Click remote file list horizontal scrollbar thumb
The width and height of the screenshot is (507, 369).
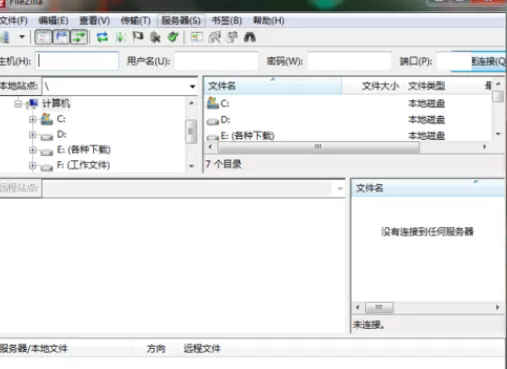pos(379,307)
